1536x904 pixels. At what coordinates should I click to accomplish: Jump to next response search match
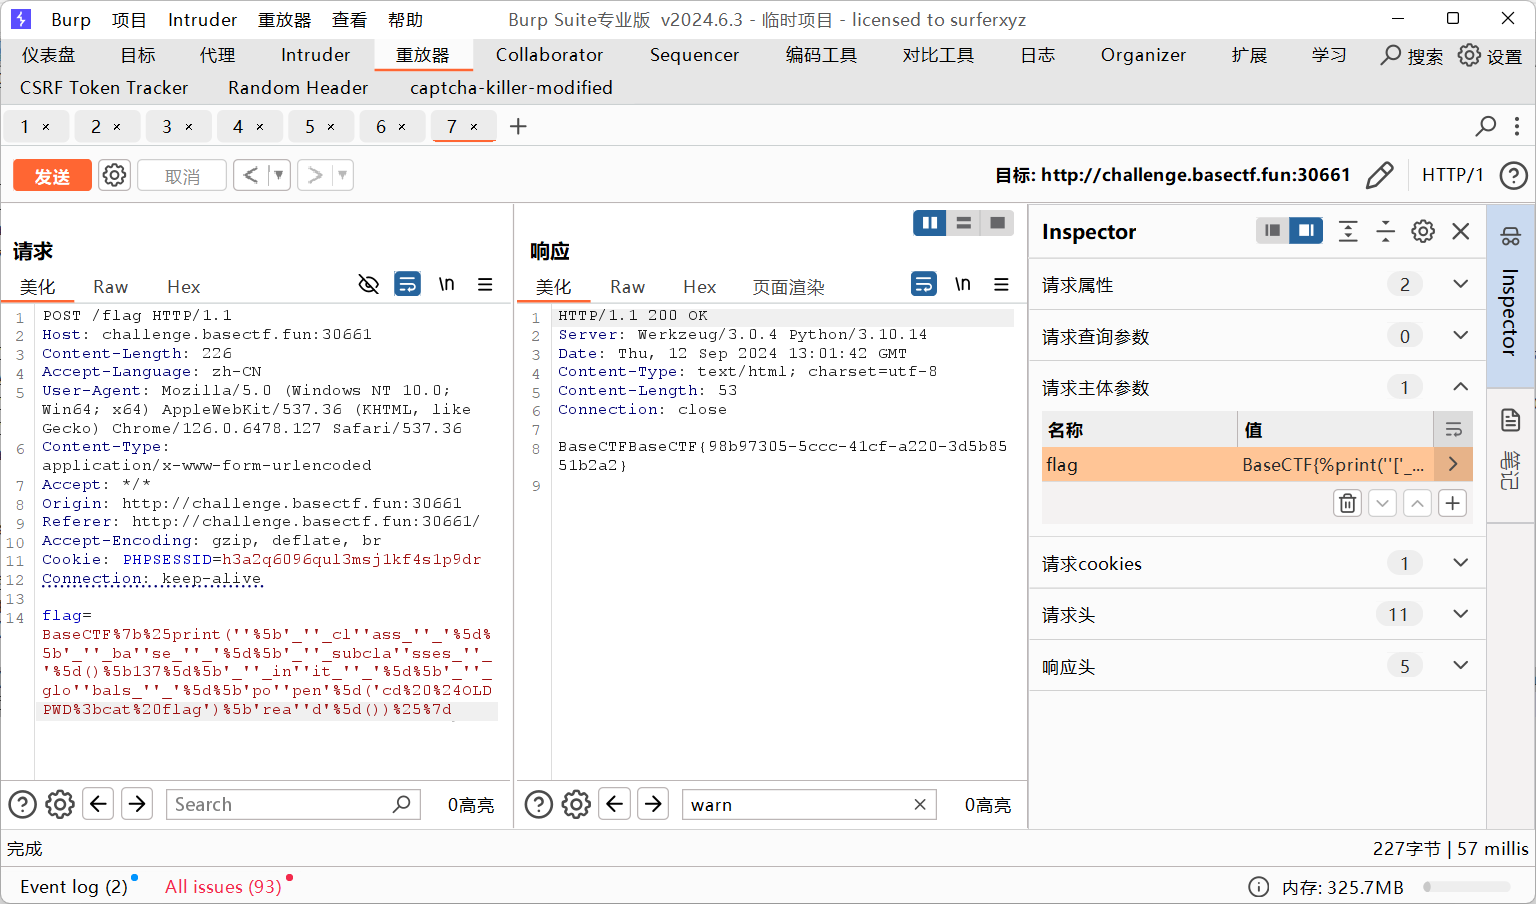tap(653, 804)
